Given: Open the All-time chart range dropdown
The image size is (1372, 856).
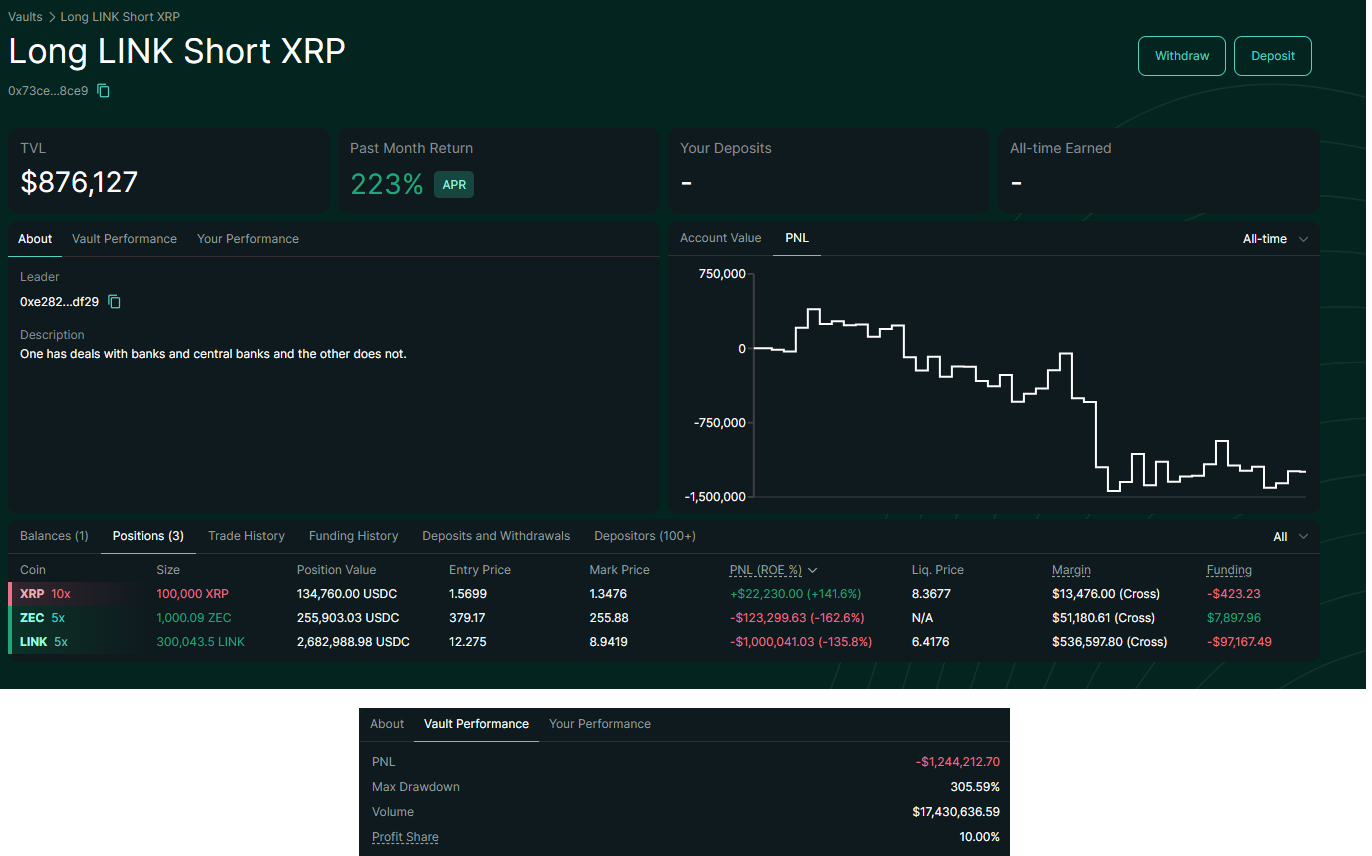Looking at the screenshot, I should [x=1275, y=239].
